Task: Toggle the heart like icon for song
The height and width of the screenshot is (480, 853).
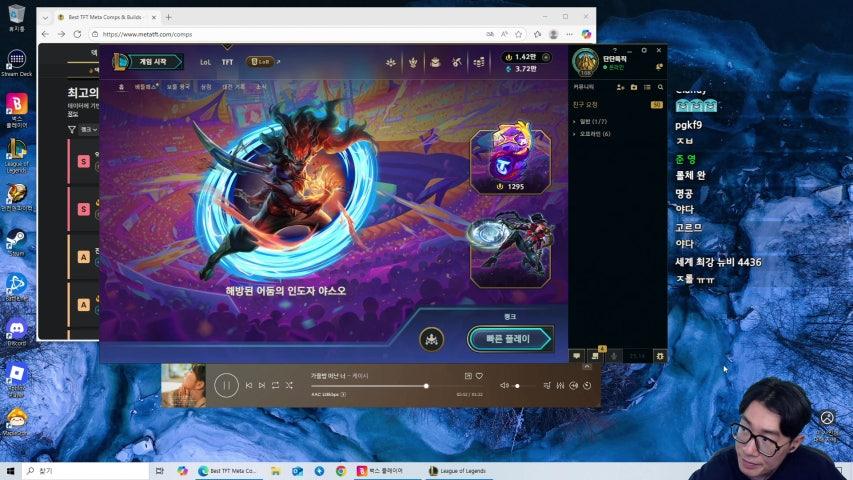Action: (479, 376)
